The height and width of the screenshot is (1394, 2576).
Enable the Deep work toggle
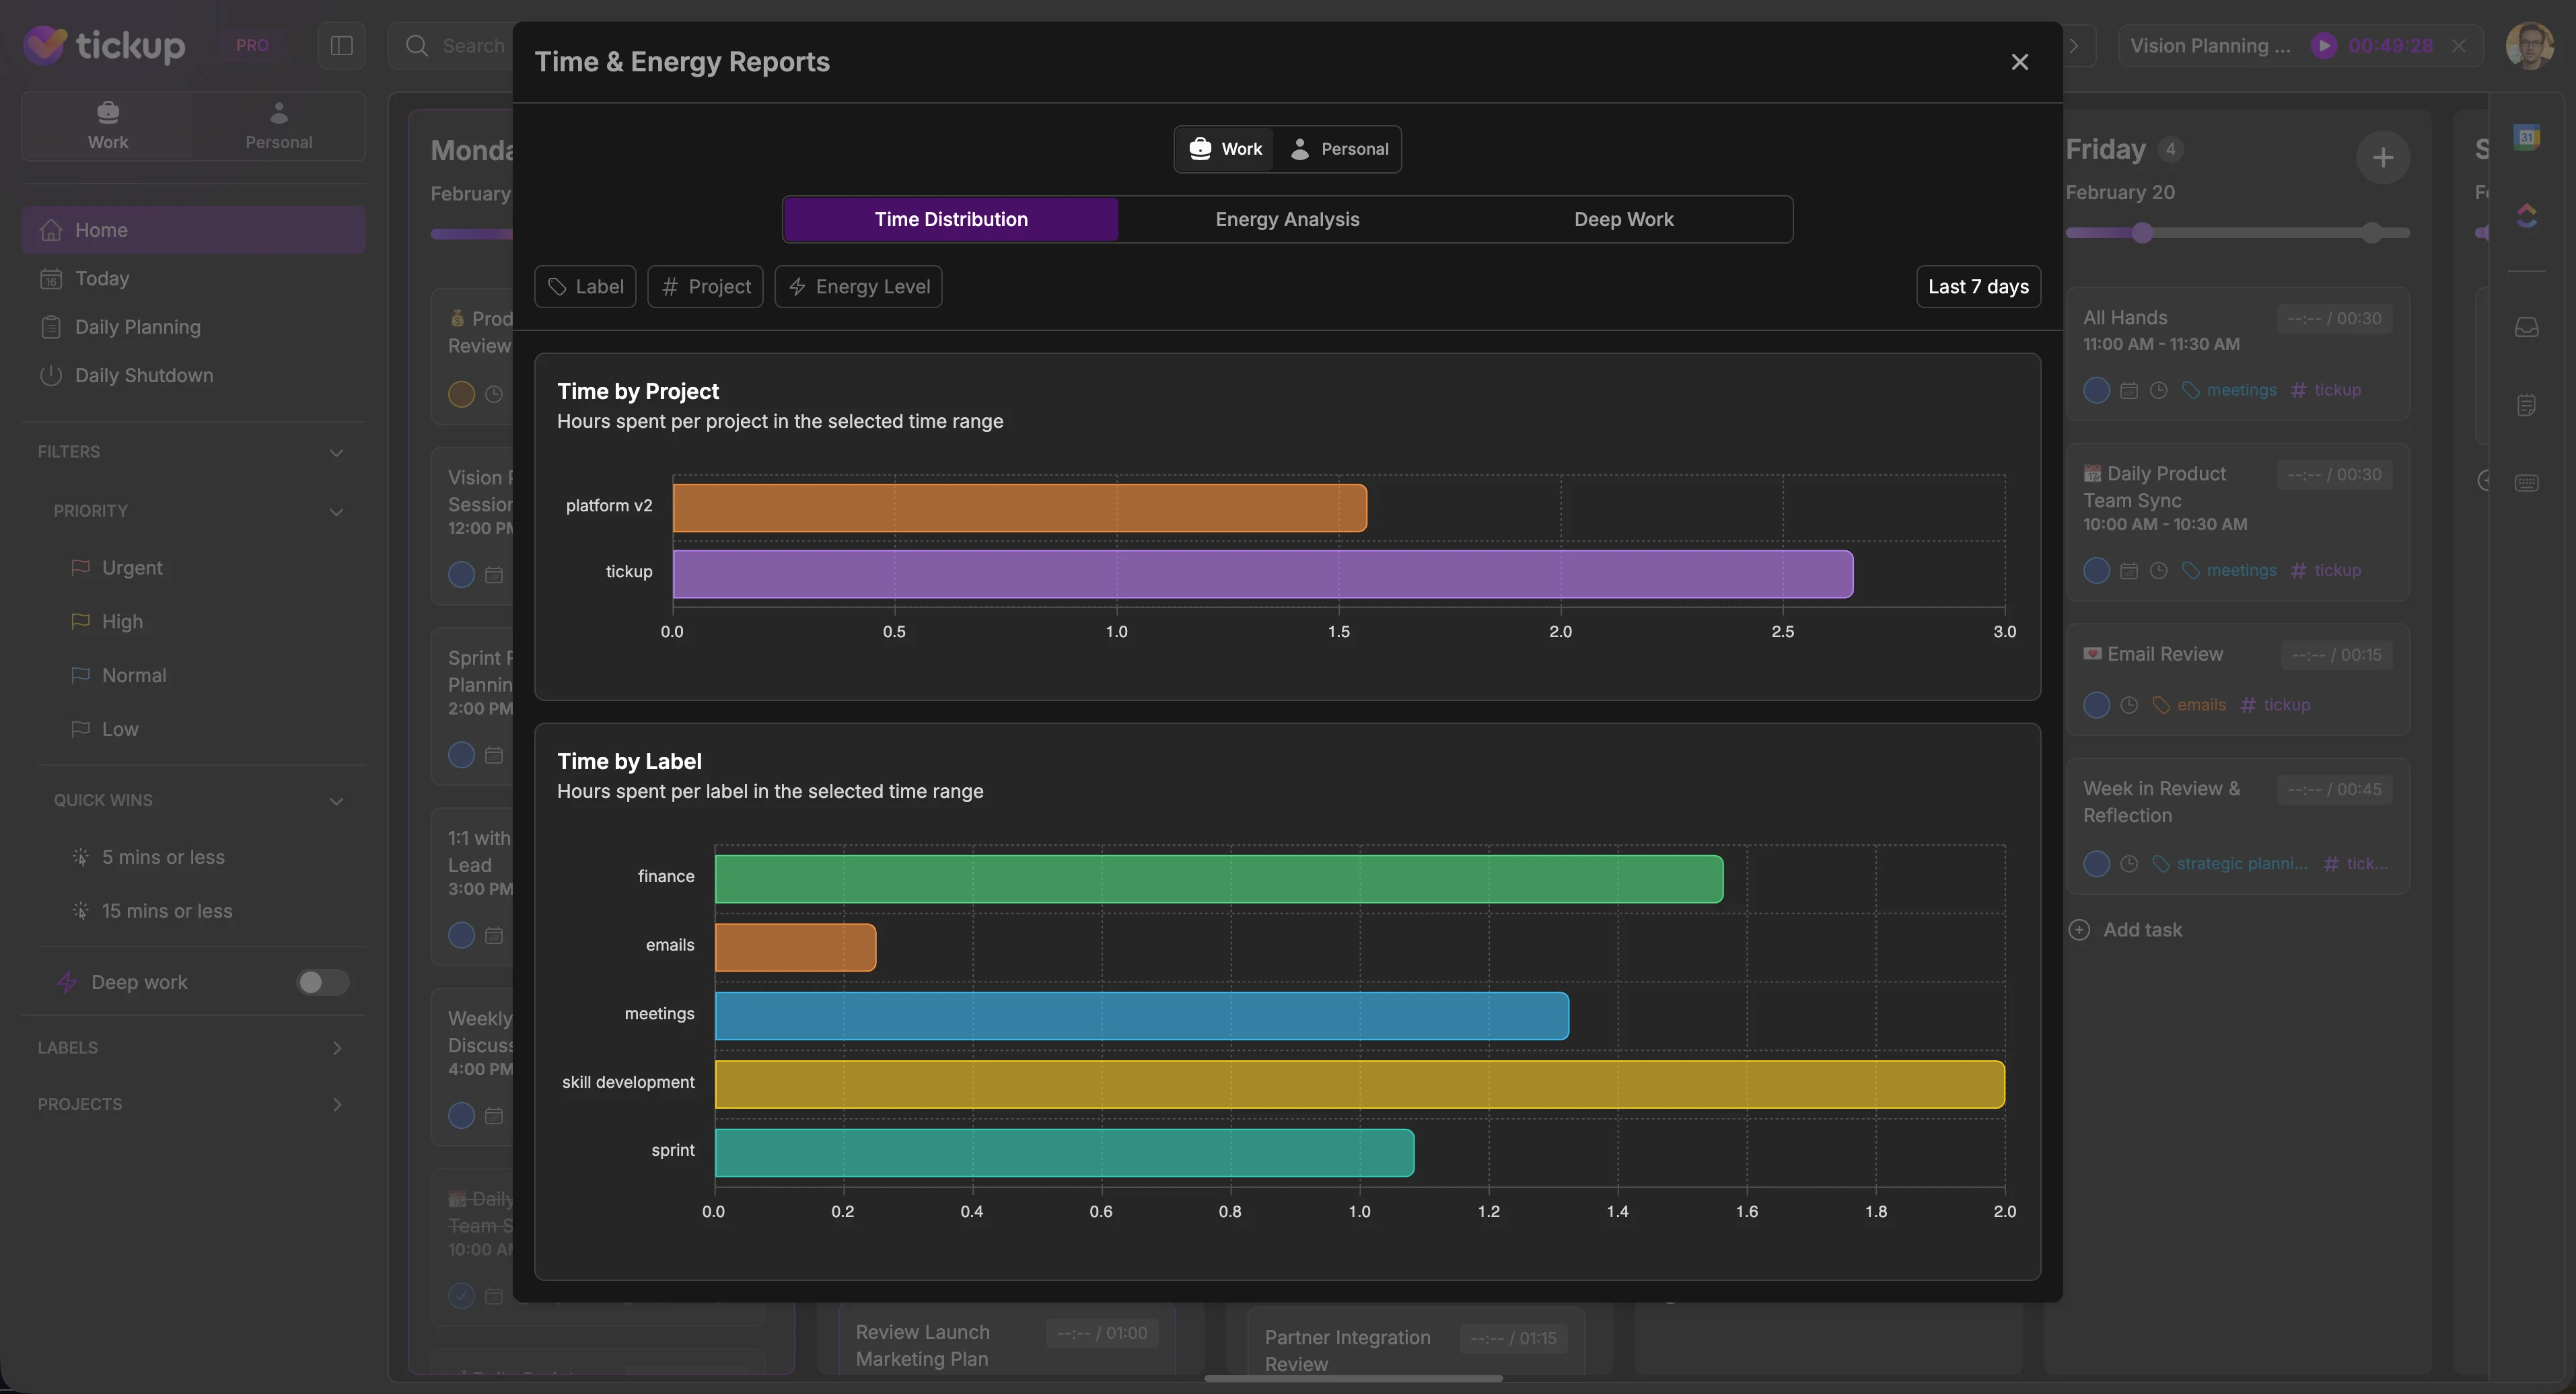[x=322, y=982]
